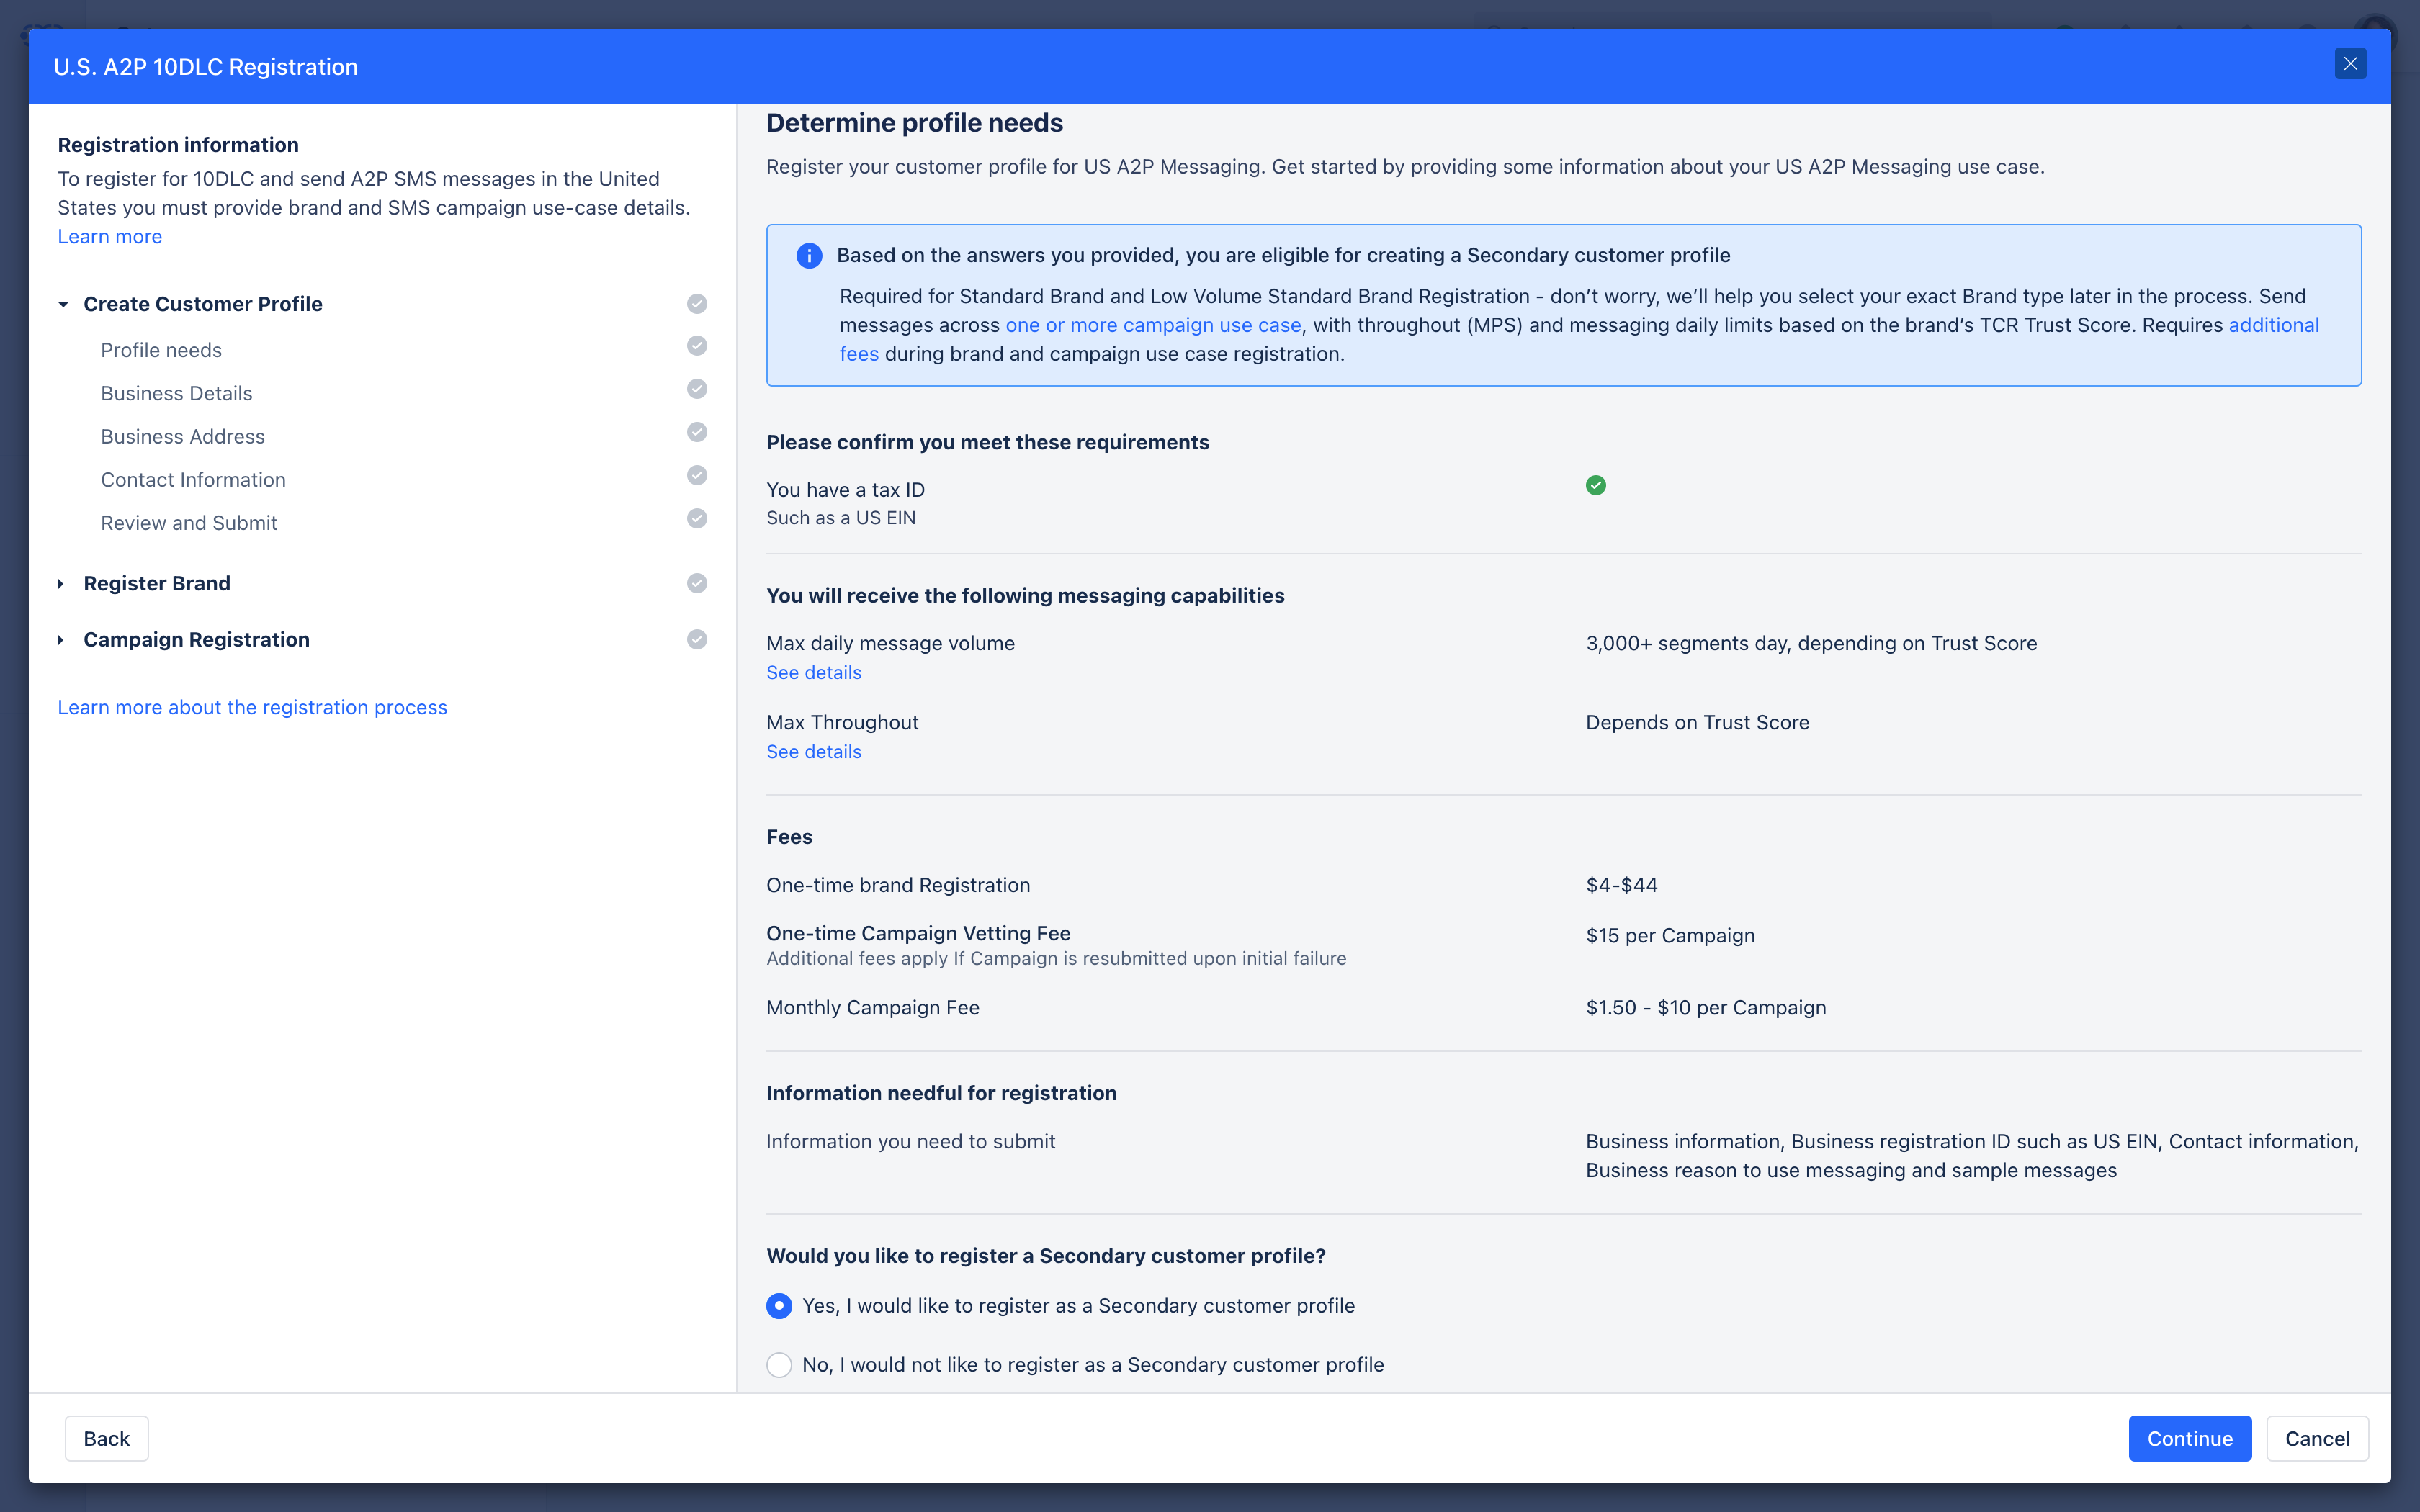Click the status check icon beside Business Details

click(697, 389)
